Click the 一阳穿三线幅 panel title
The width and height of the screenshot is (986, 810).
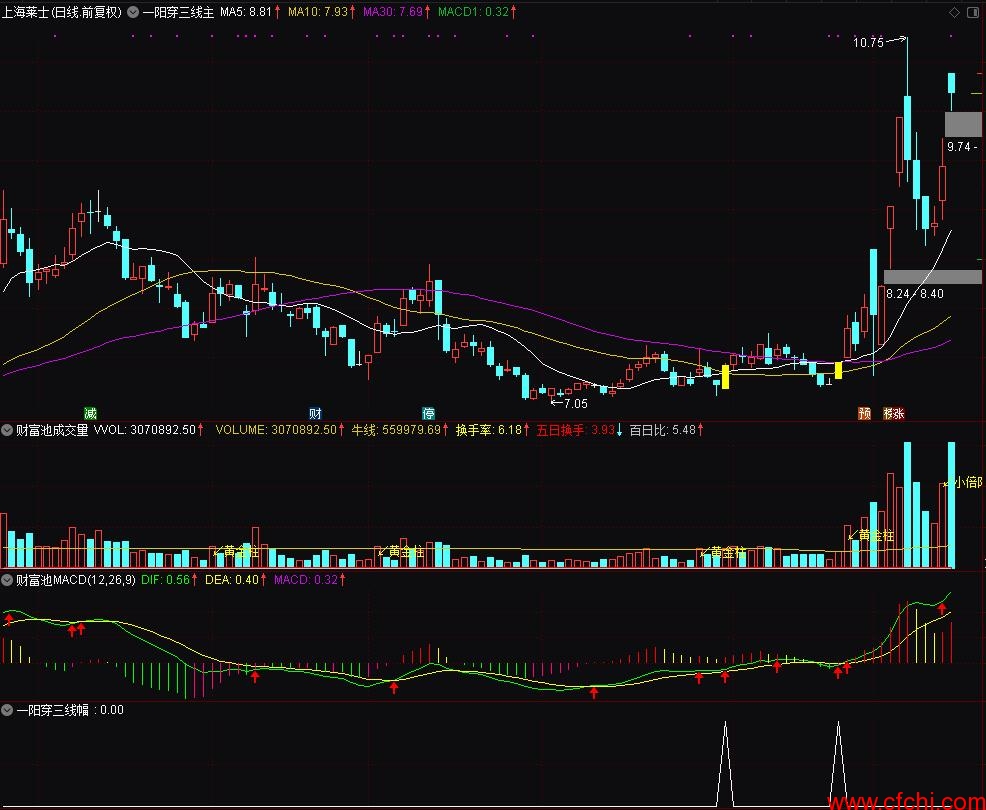pyautogui.click(x=53, y=710)
